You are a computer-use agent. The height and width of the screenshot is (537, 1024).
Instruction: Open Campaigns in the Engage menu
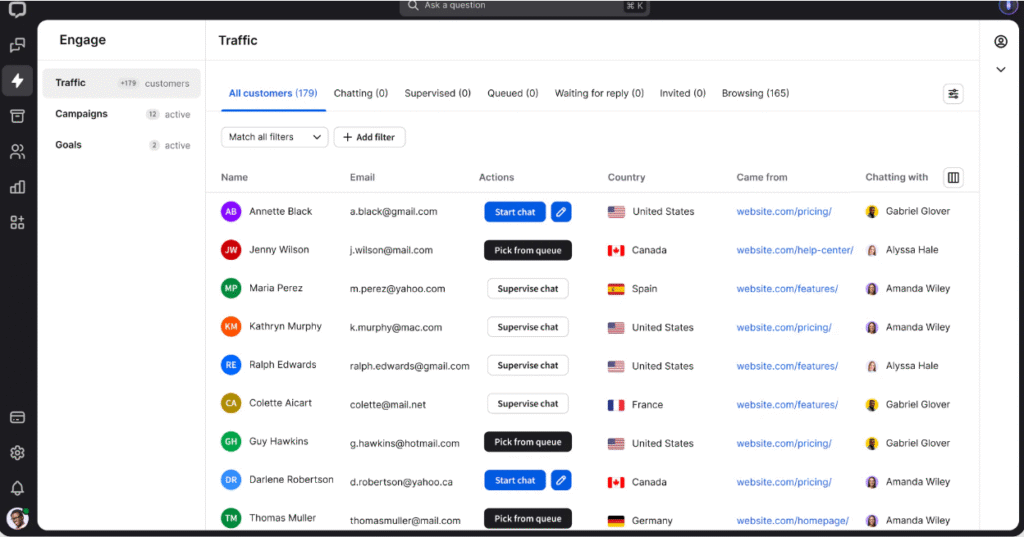coord(82,114)
